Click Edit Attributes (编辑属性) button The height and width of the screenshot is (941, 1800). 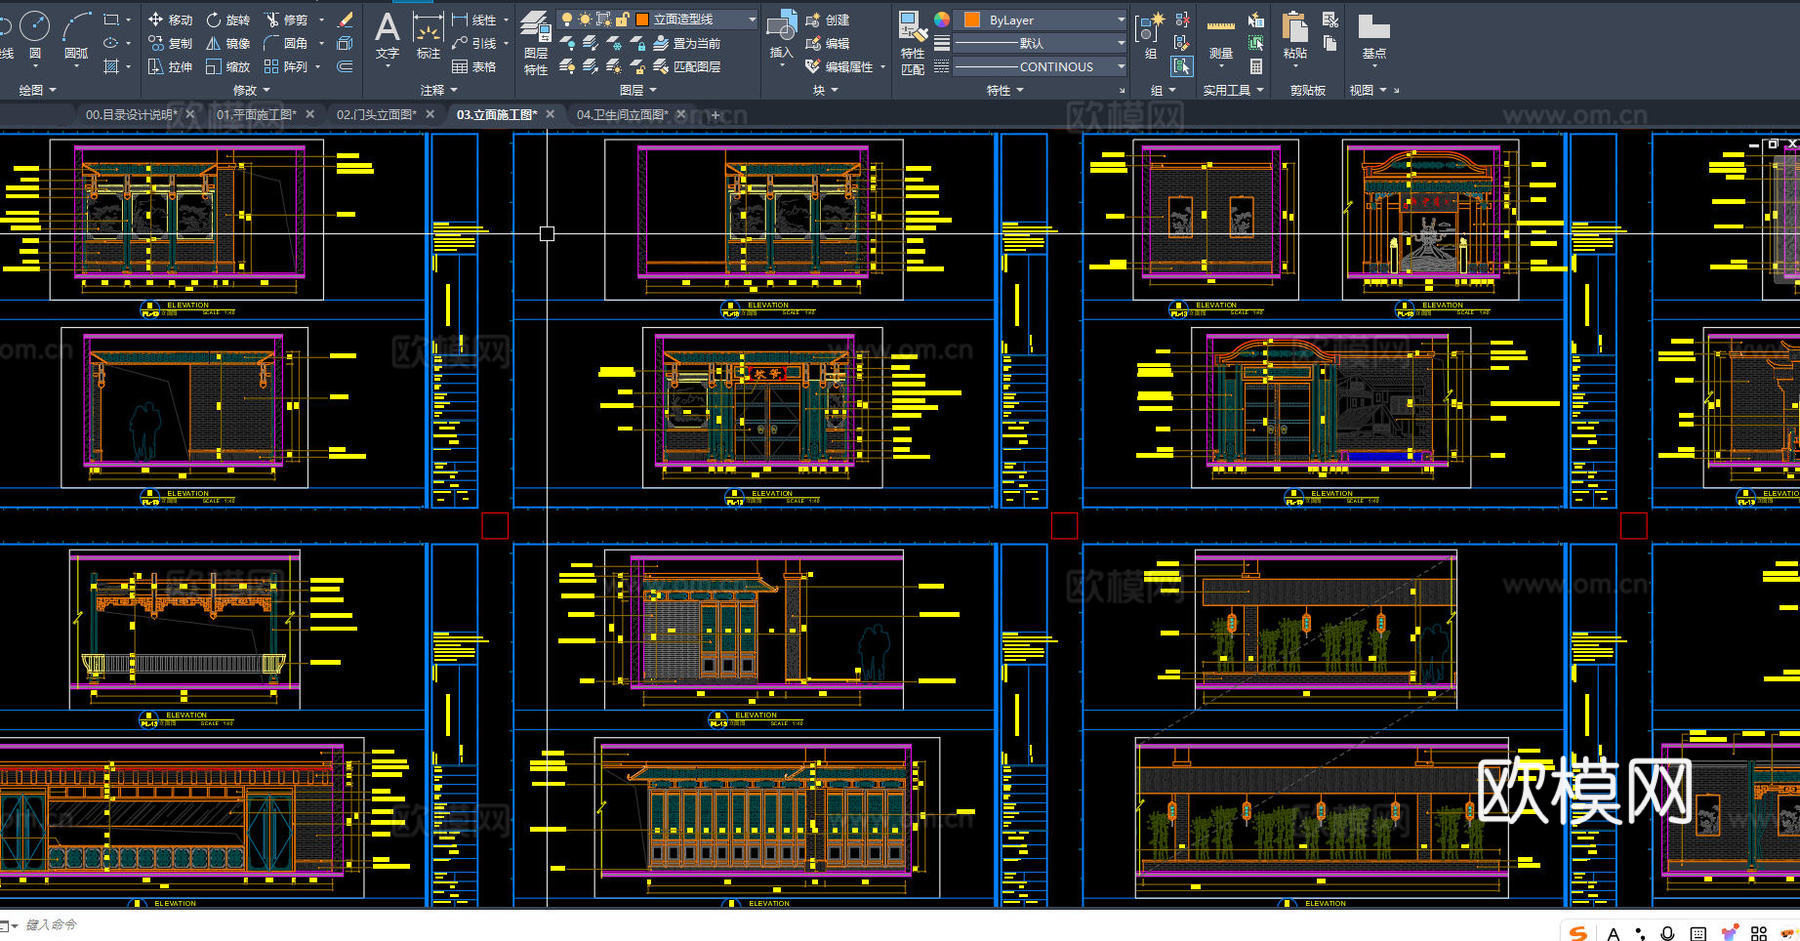pyautogui.click(x=840, y=66)
